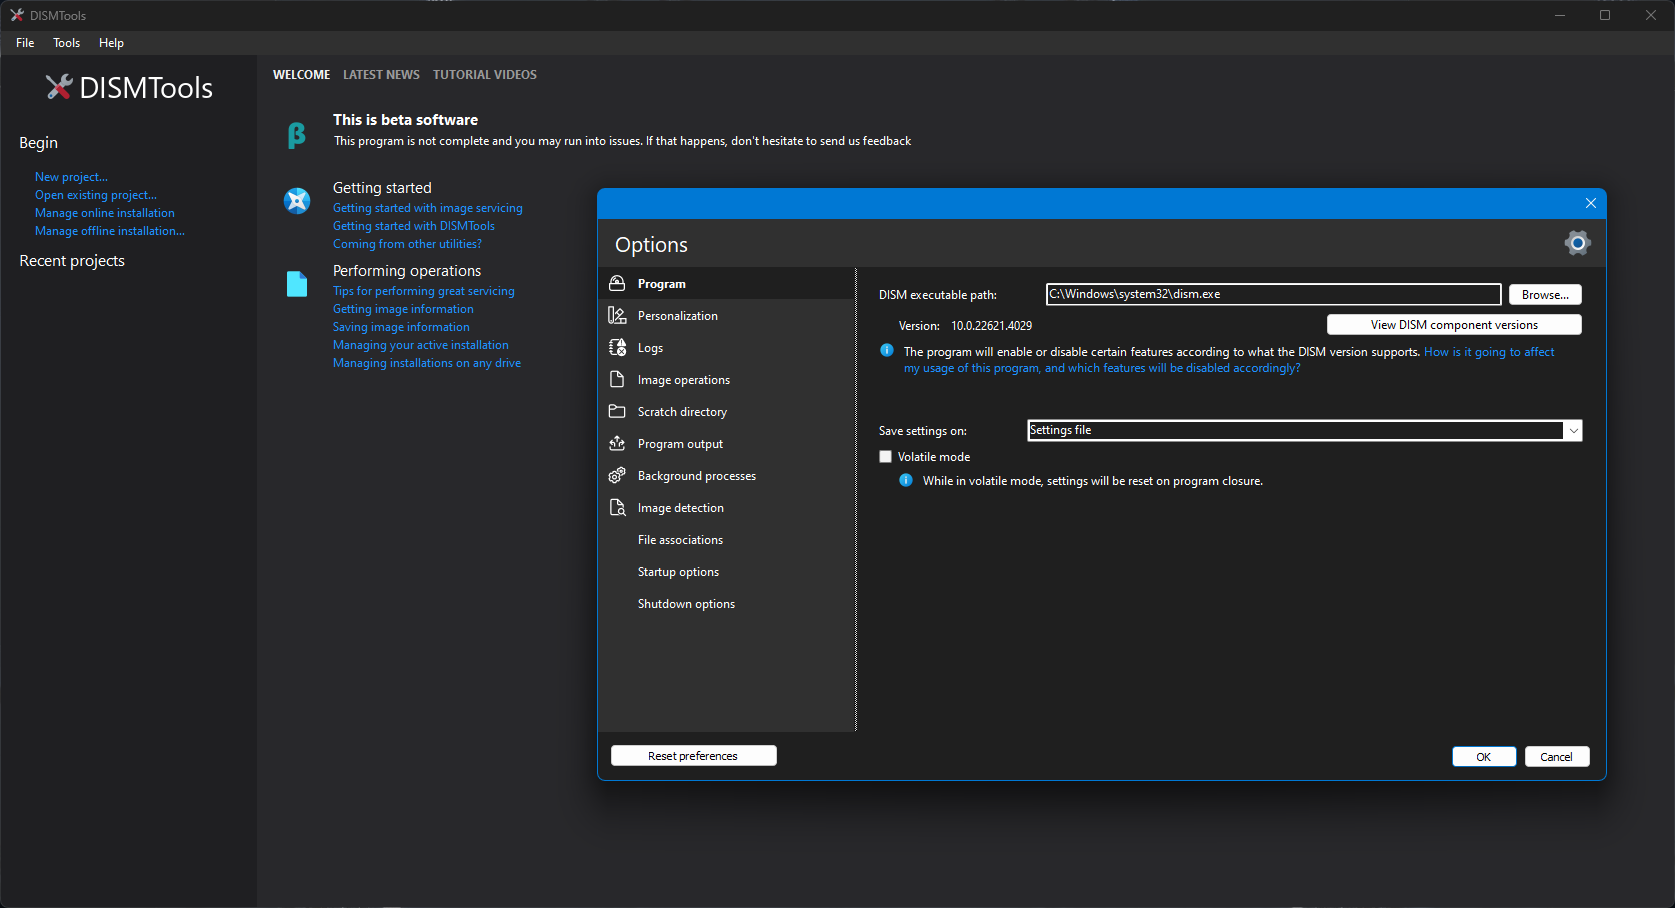Select Background processes options section
This screenshot has width=1675, height=908.
point(727,475)
